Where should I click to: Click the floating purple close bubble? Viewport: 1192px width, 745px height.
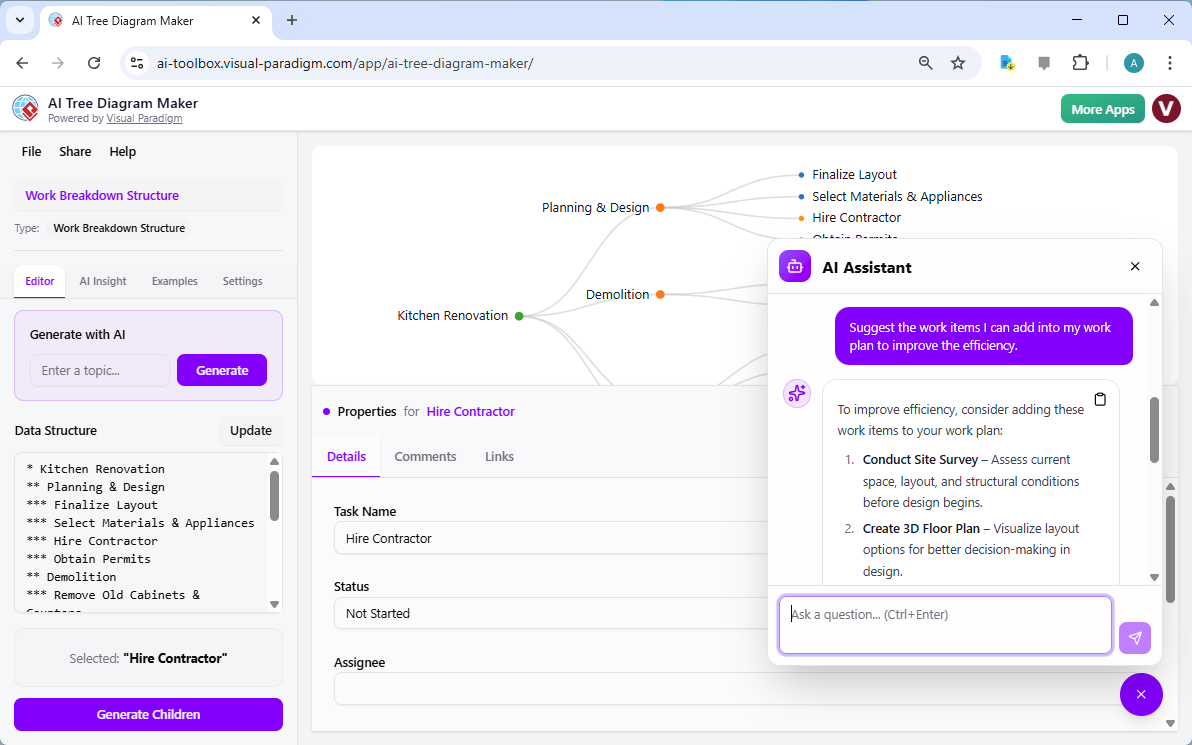coord(1141,694)
